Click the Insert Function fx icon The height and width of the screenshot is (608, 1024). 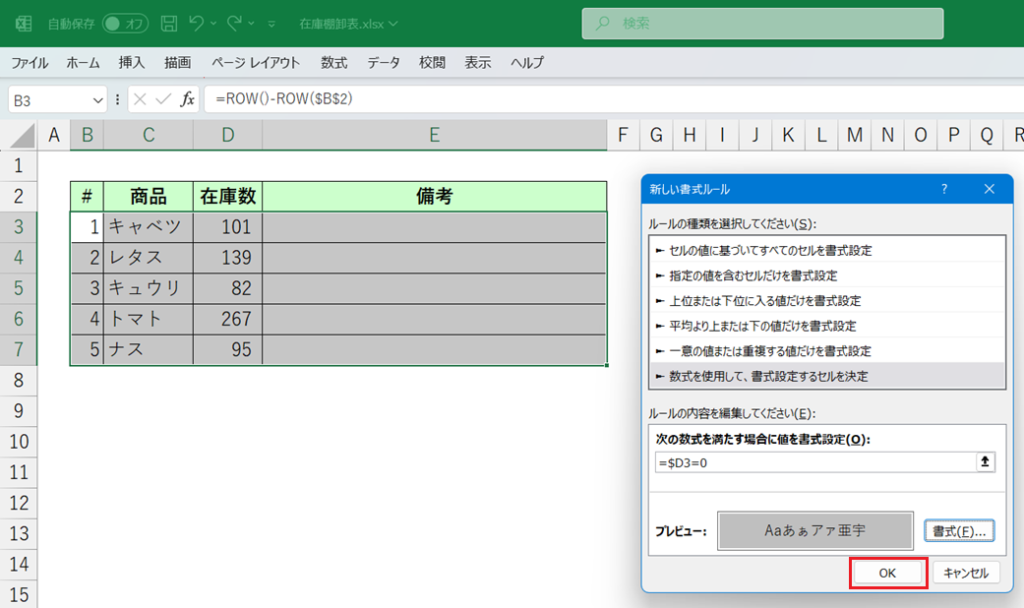click(x=187, y=99)
